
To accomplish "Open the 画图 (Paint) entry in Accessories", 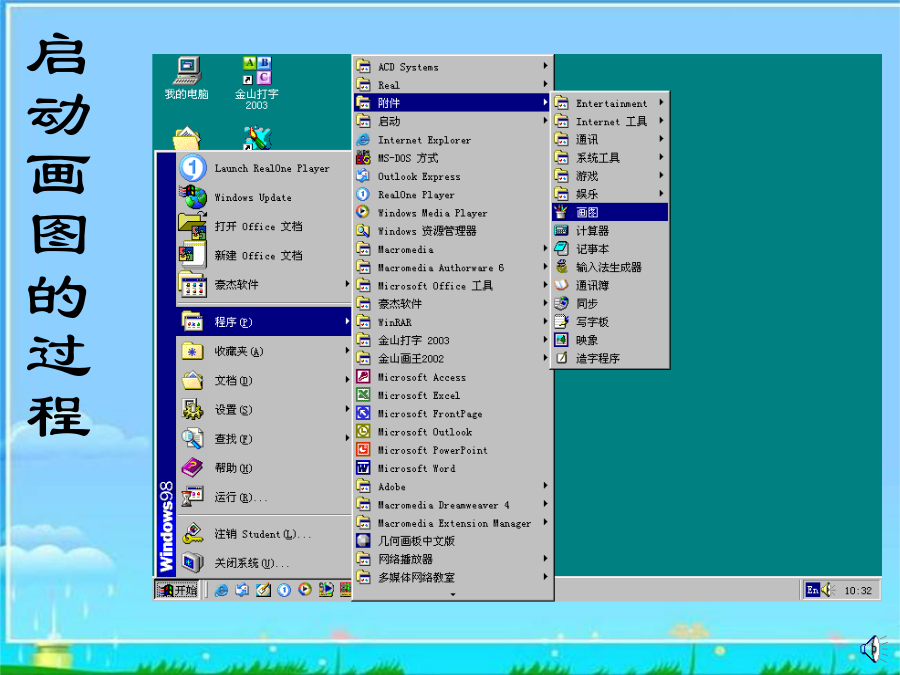I will (610, 212).
